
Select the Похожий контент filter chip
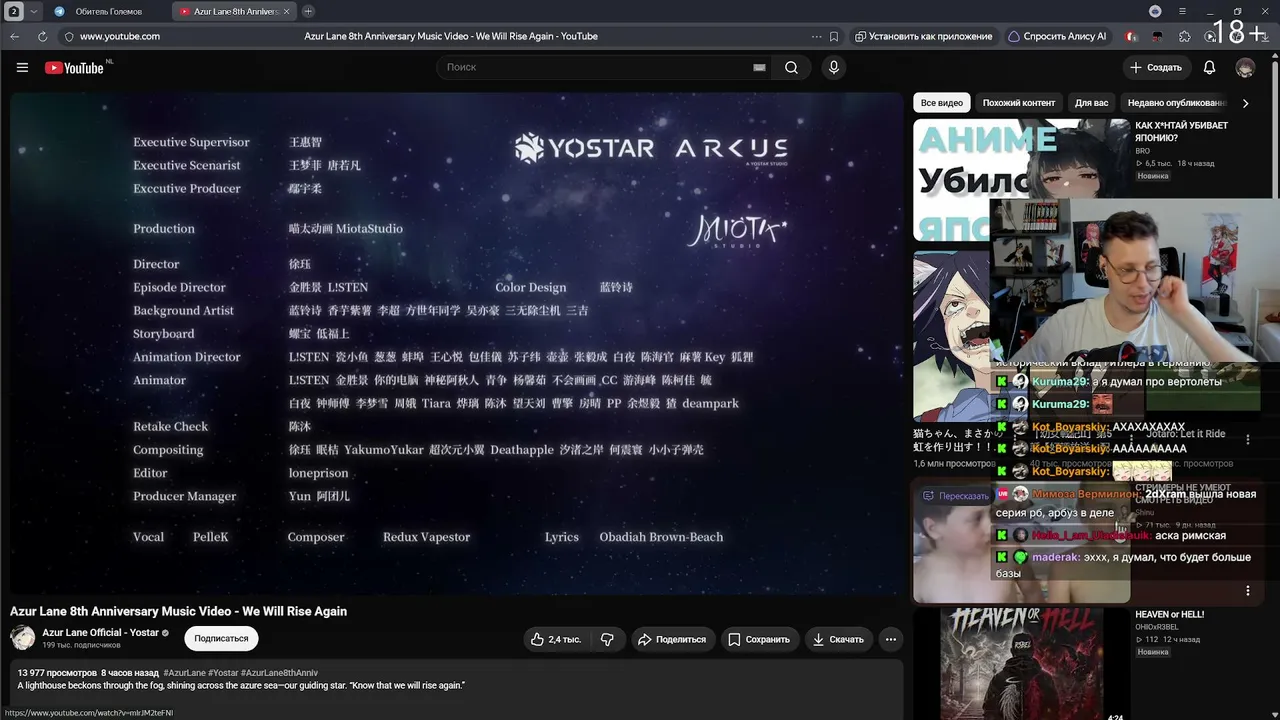click(x=1018, y=103)
